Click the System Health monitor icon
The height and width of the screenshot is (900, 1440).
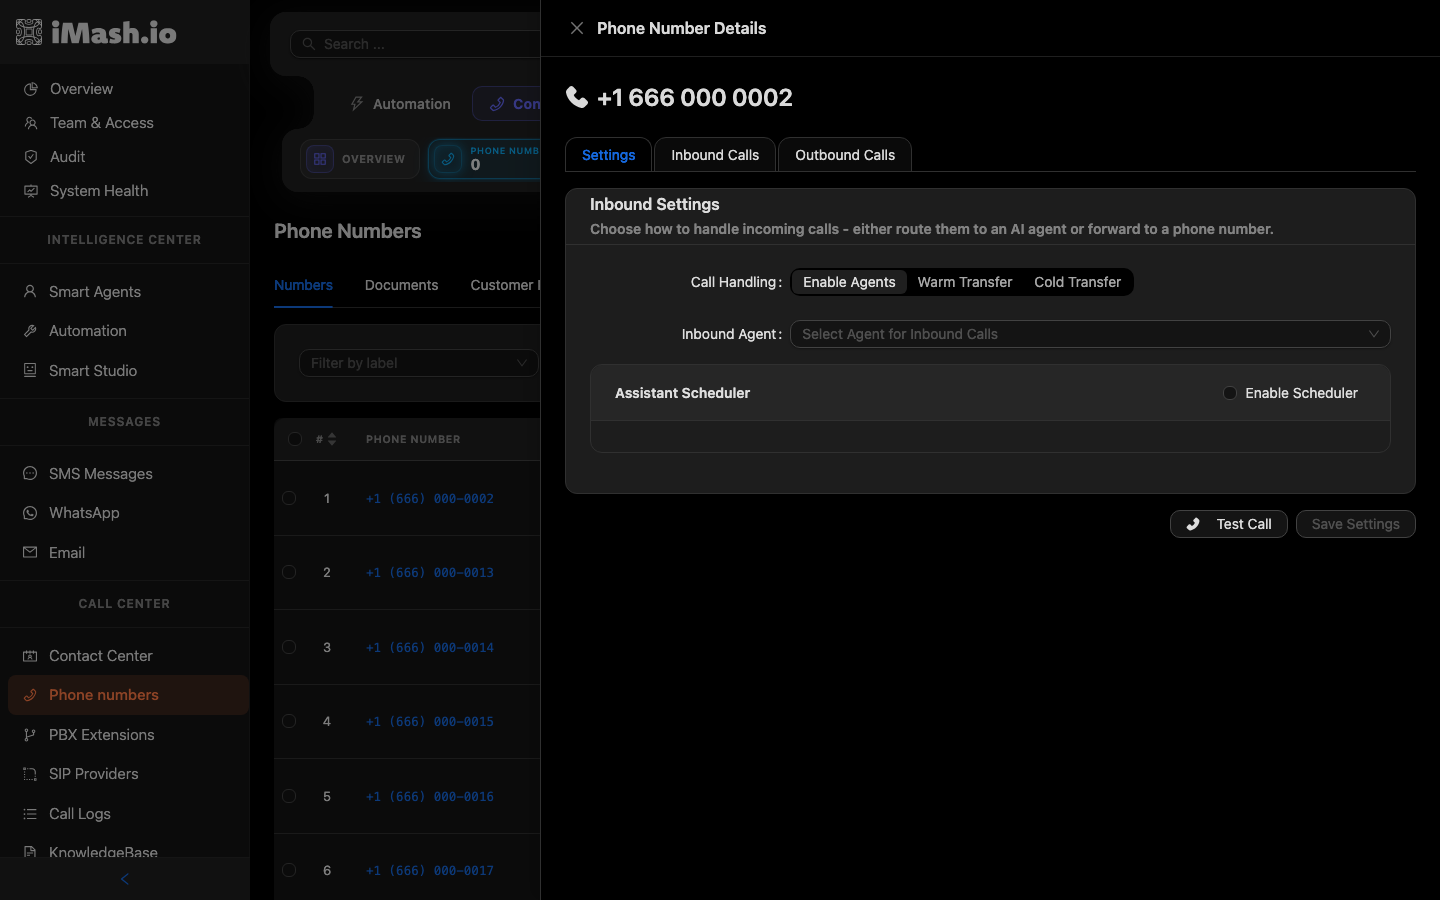pos(31,191)
